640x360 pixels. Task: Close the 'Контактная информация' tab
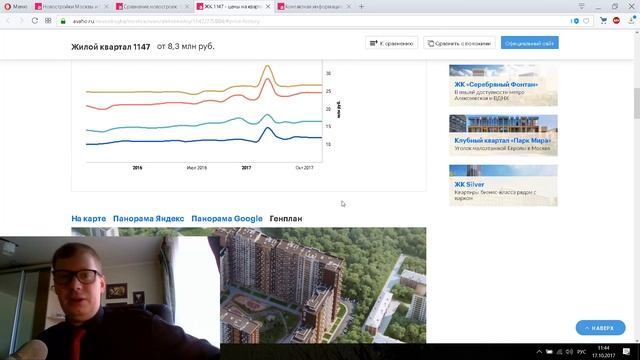coord(349,7)
